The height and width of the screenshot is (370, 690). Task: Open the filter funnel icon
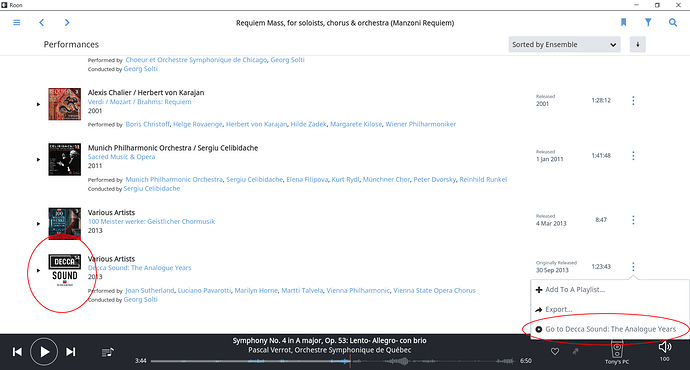coord(648,22)
